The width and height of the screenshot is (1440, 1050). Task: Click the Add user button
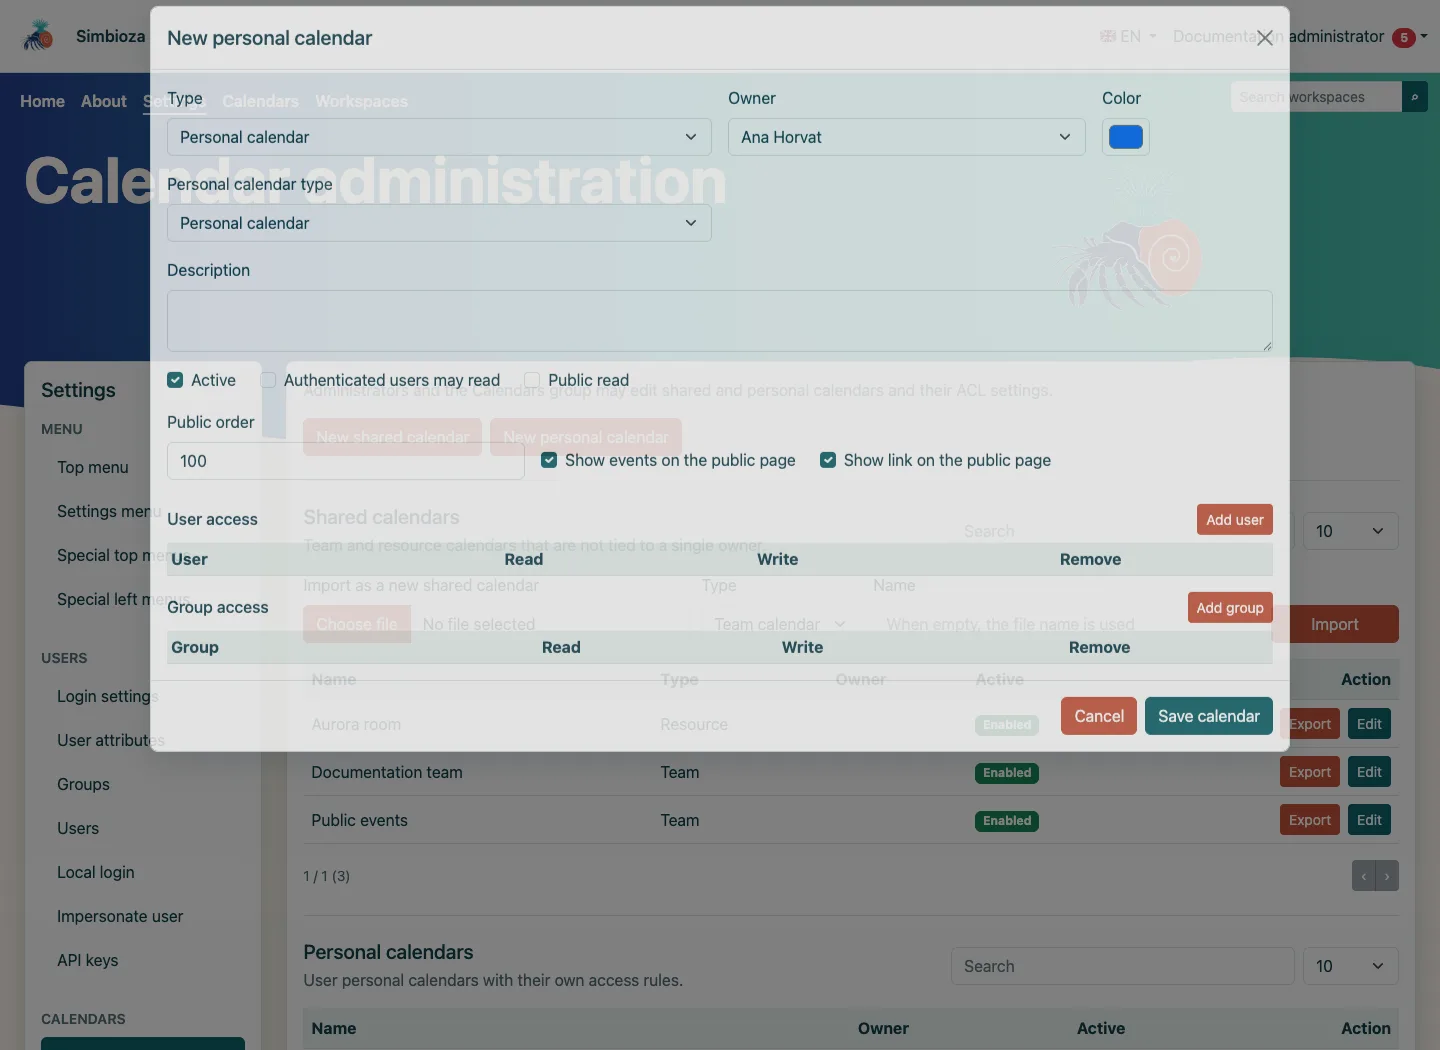[1235, 519]
